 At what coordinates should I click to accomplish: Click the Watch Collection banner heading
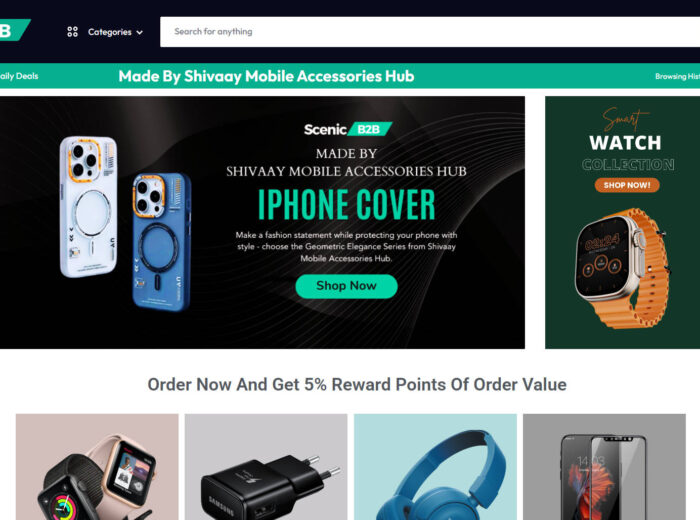626,152
